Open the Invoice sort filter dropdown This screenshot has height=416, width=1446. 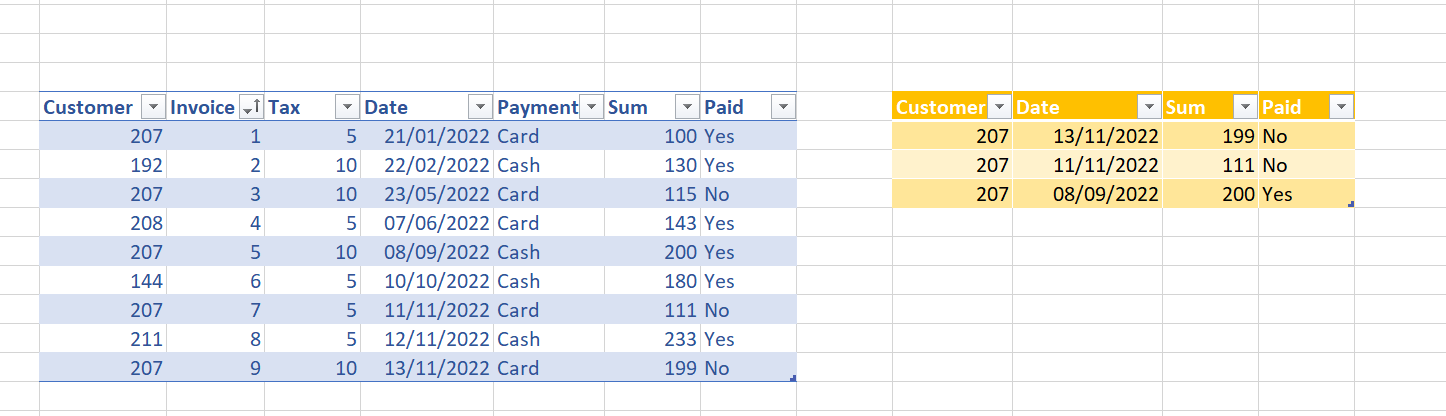(251, 107)
